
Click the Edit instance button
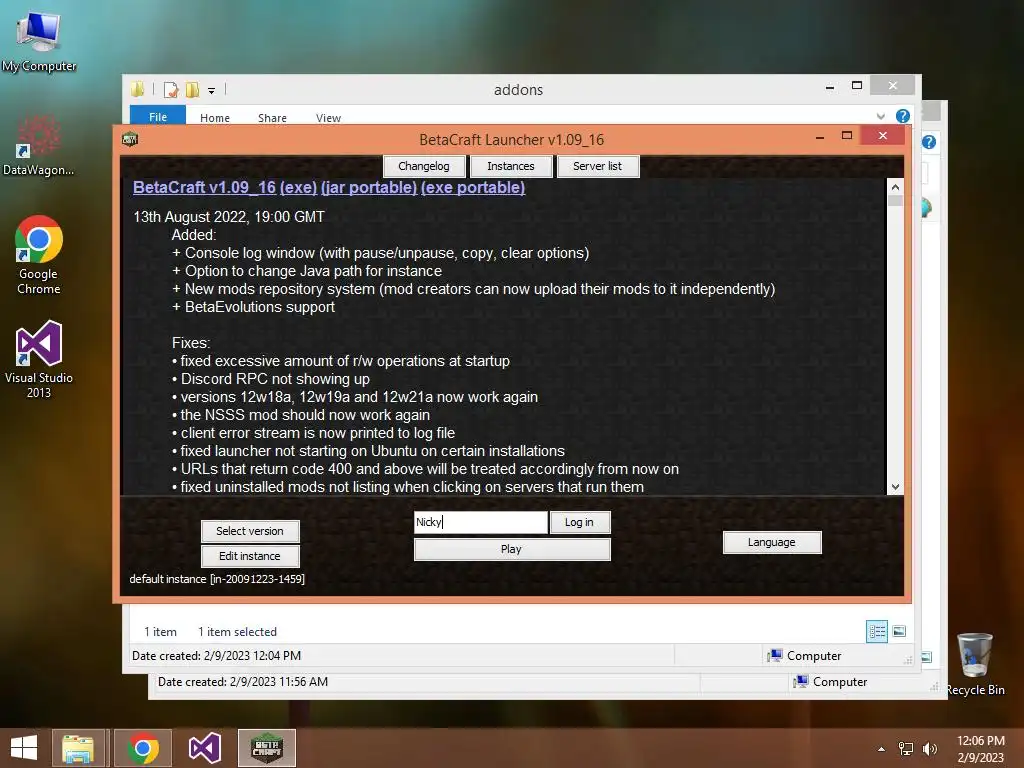pyautogui.click(x=250, y=556)
